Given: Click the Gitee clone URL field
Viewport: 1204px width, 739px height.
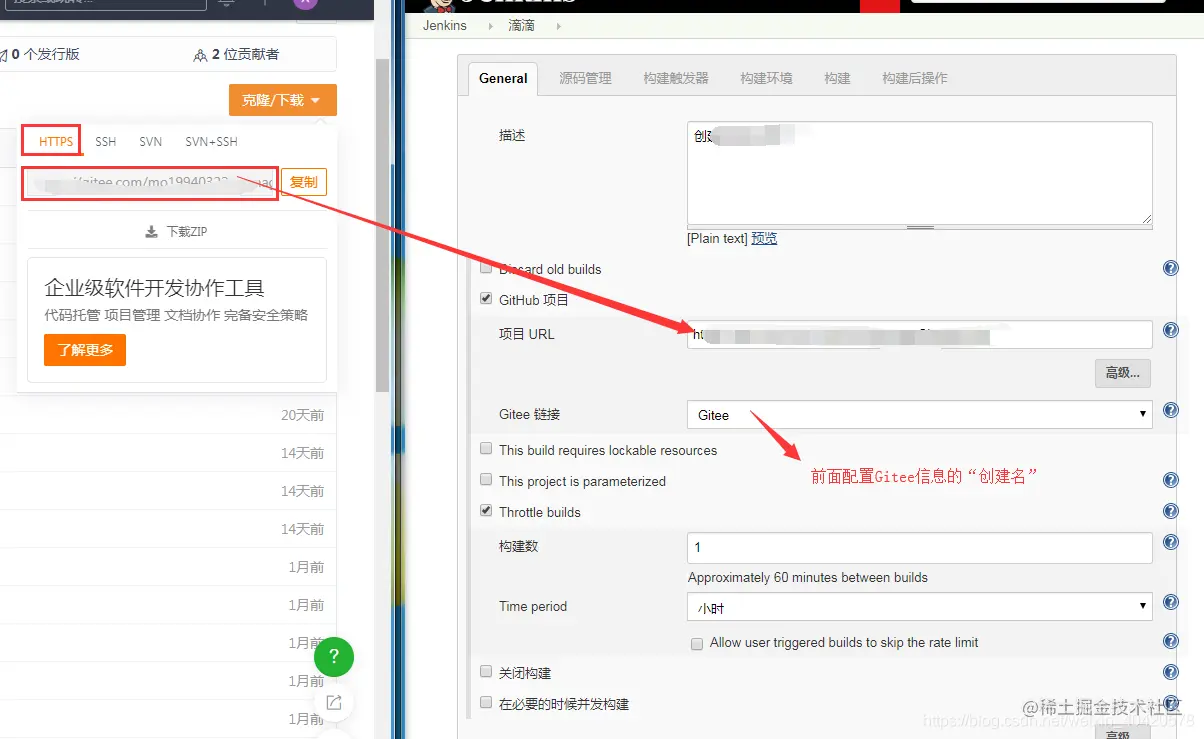Looking at the screenshot, I should pos(149,183).
